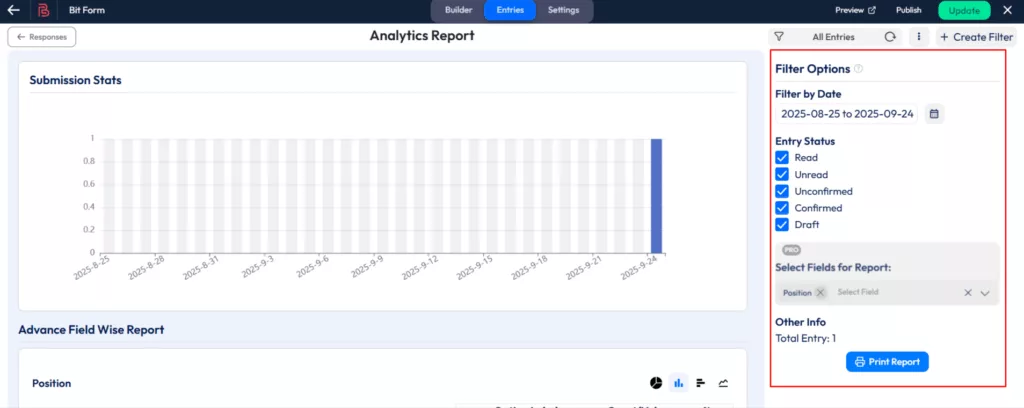Close the form editor with X
This screenshot has height=408, width=1024.
(x=1007, y=10)
